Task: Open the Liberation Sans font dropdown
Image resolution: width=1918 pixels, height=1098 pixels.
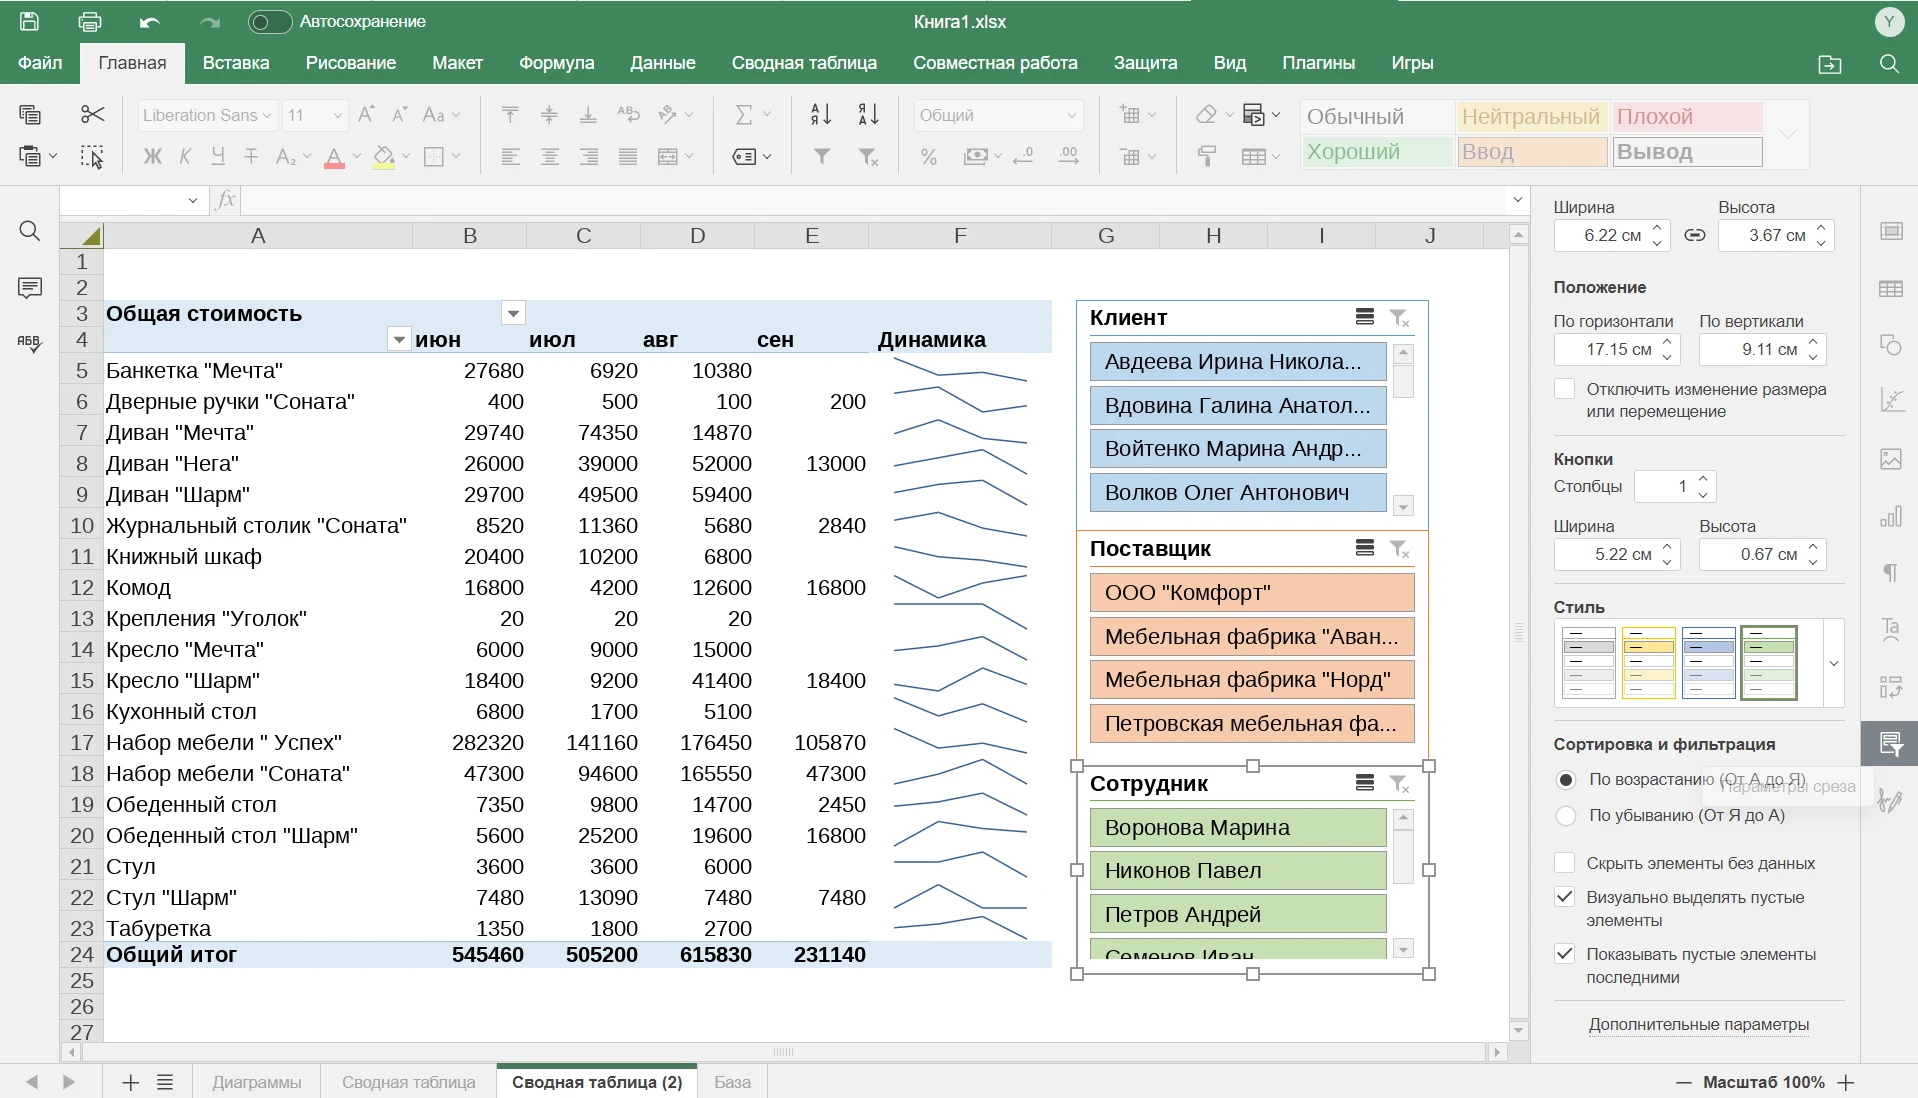Action: coord(267,115)
